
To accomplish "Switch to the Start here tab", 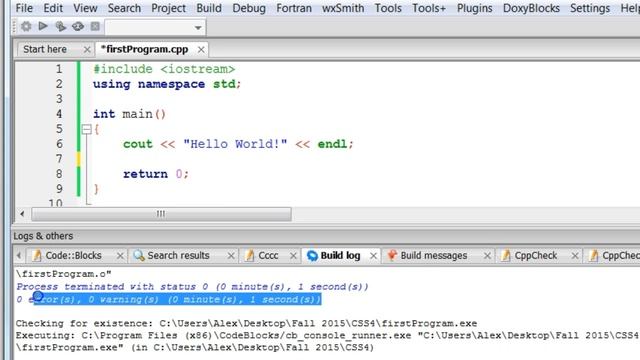I will pyautogui.click(x=45, y=49).
